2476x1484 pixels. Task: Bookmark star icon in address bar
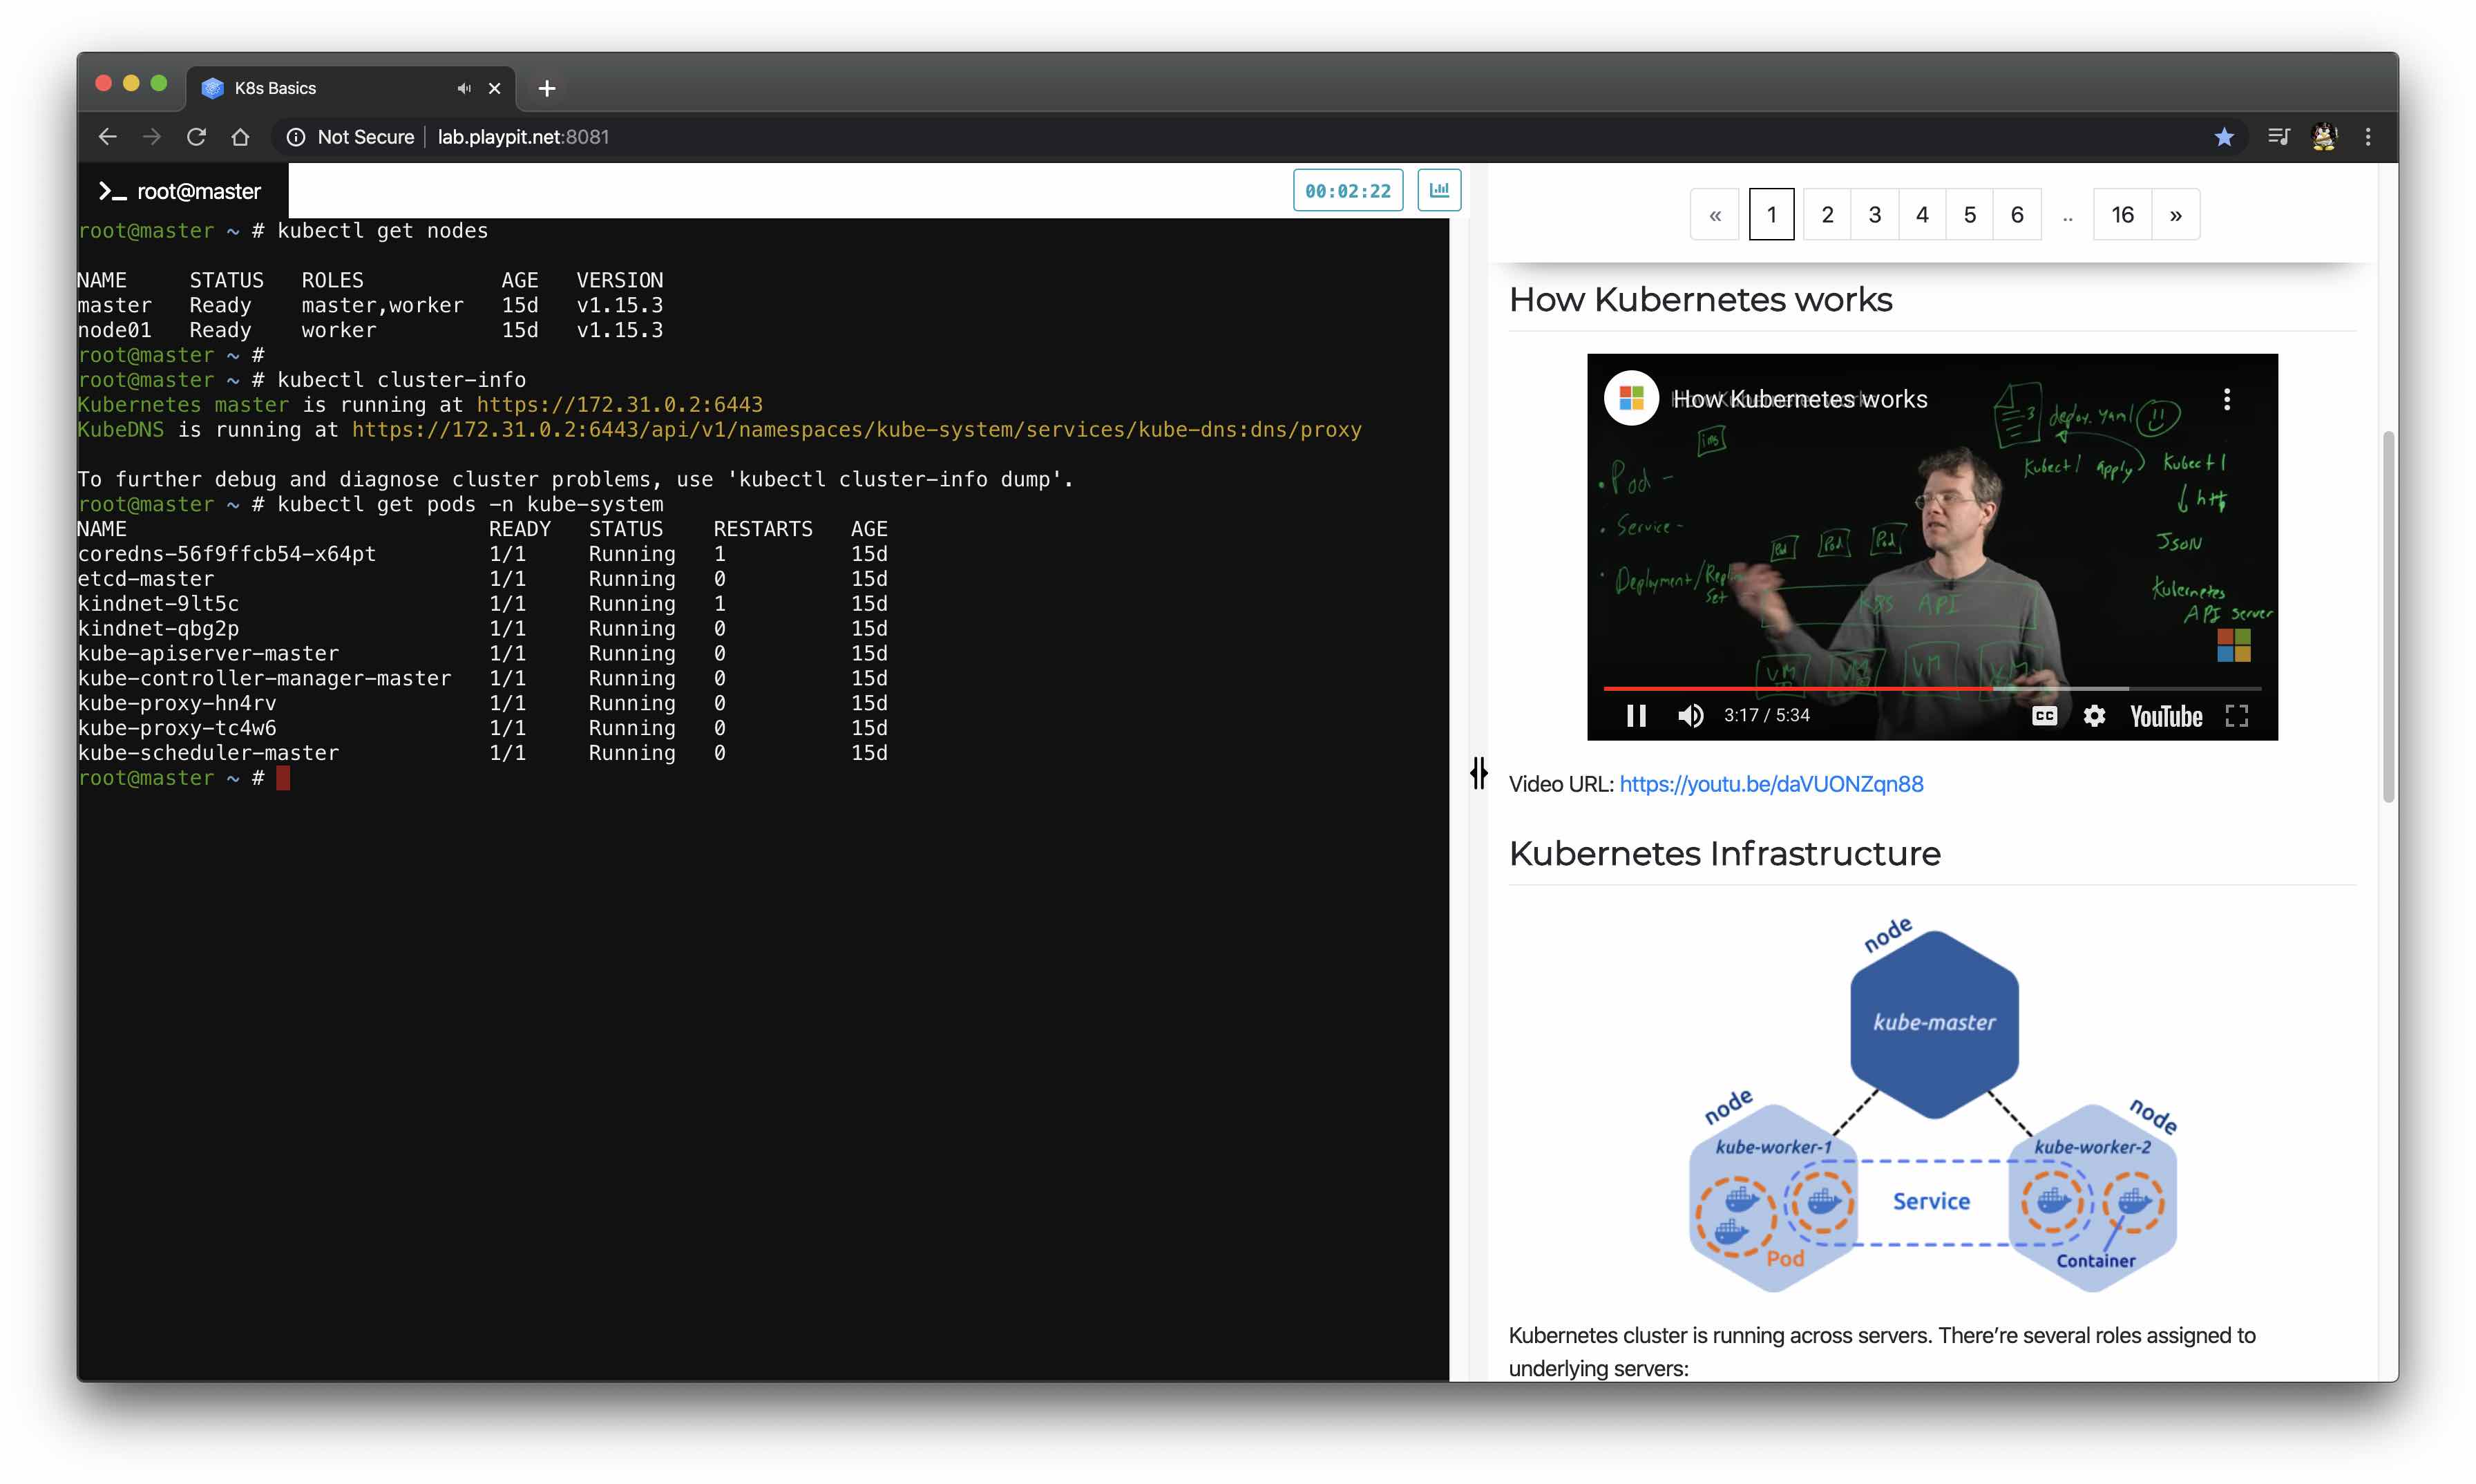point(2223,137)
